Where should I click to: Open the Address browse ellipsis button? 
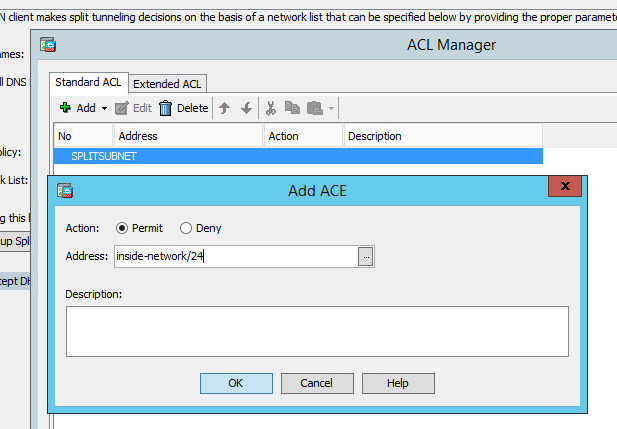[367, 257]
